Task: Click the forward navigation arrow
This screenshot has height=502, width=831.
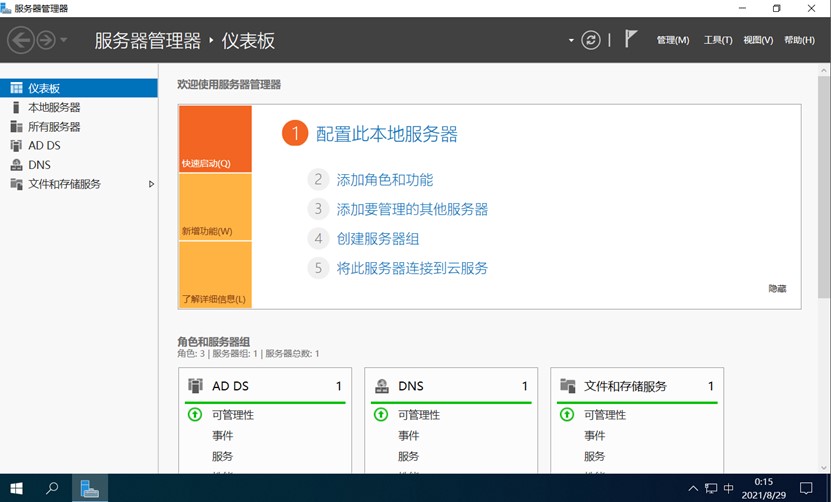Action: (46, 40)
